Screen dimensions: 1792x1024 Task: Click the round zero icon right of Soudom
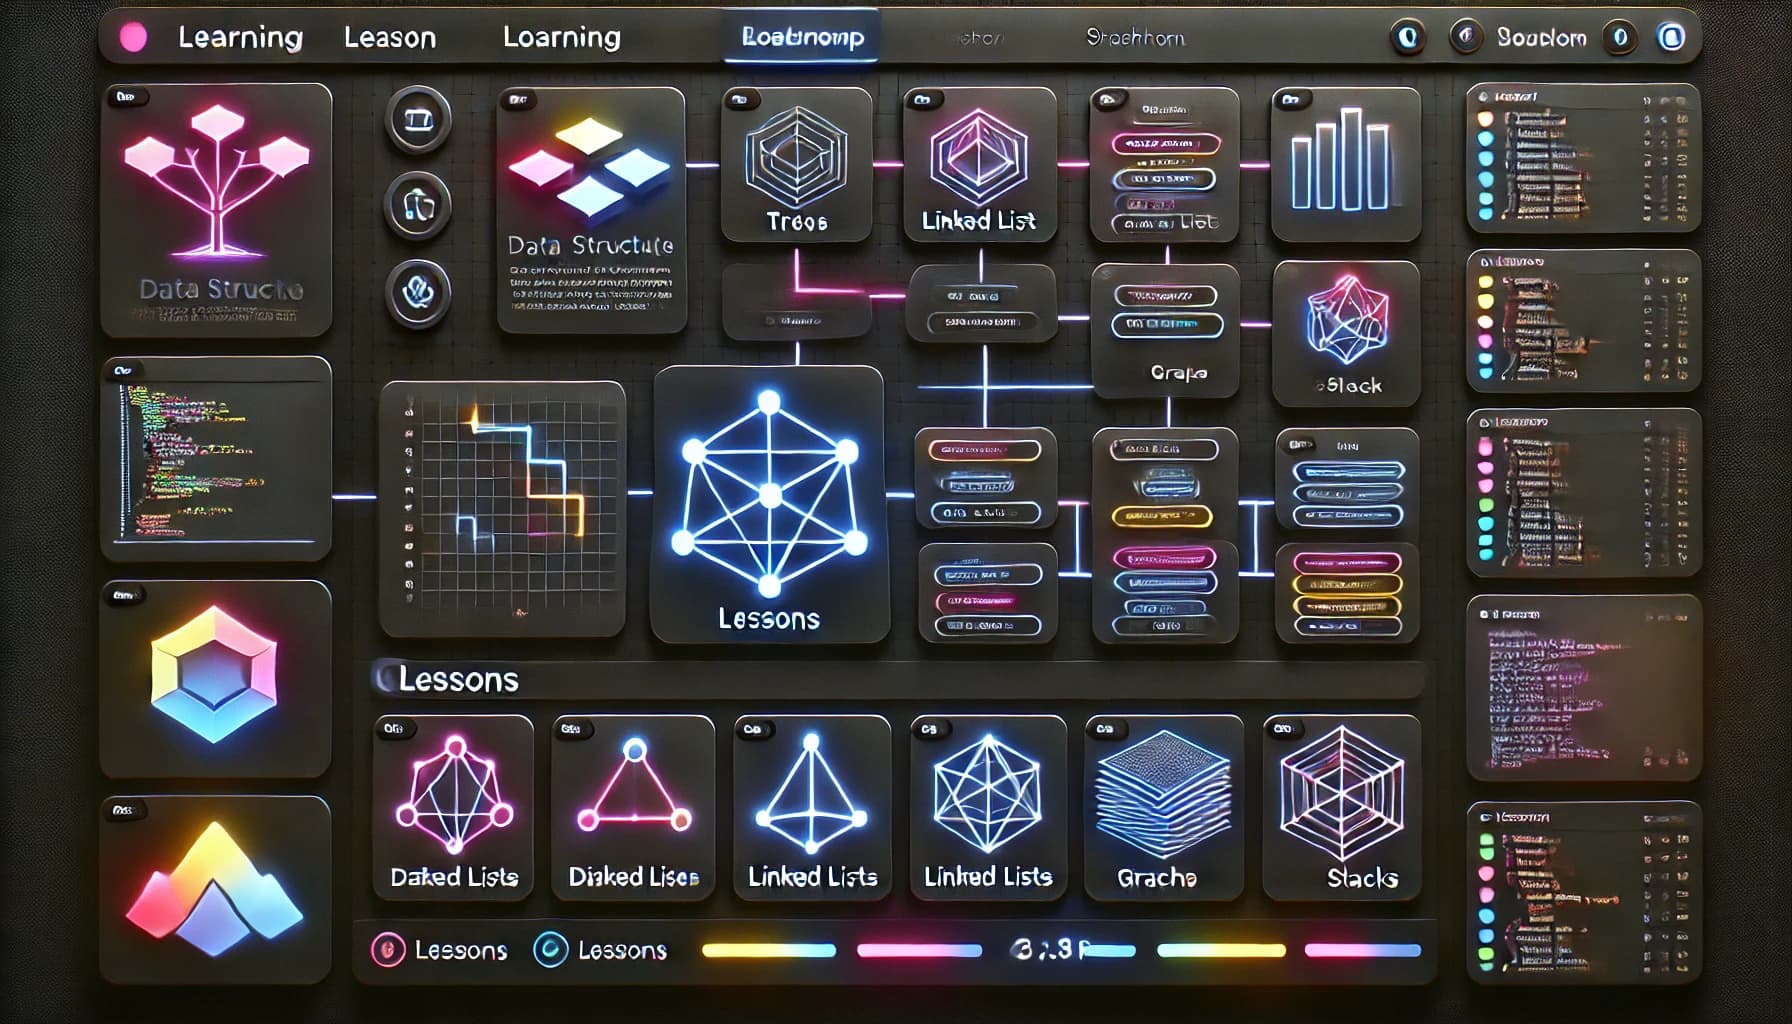coord(1620,38)
